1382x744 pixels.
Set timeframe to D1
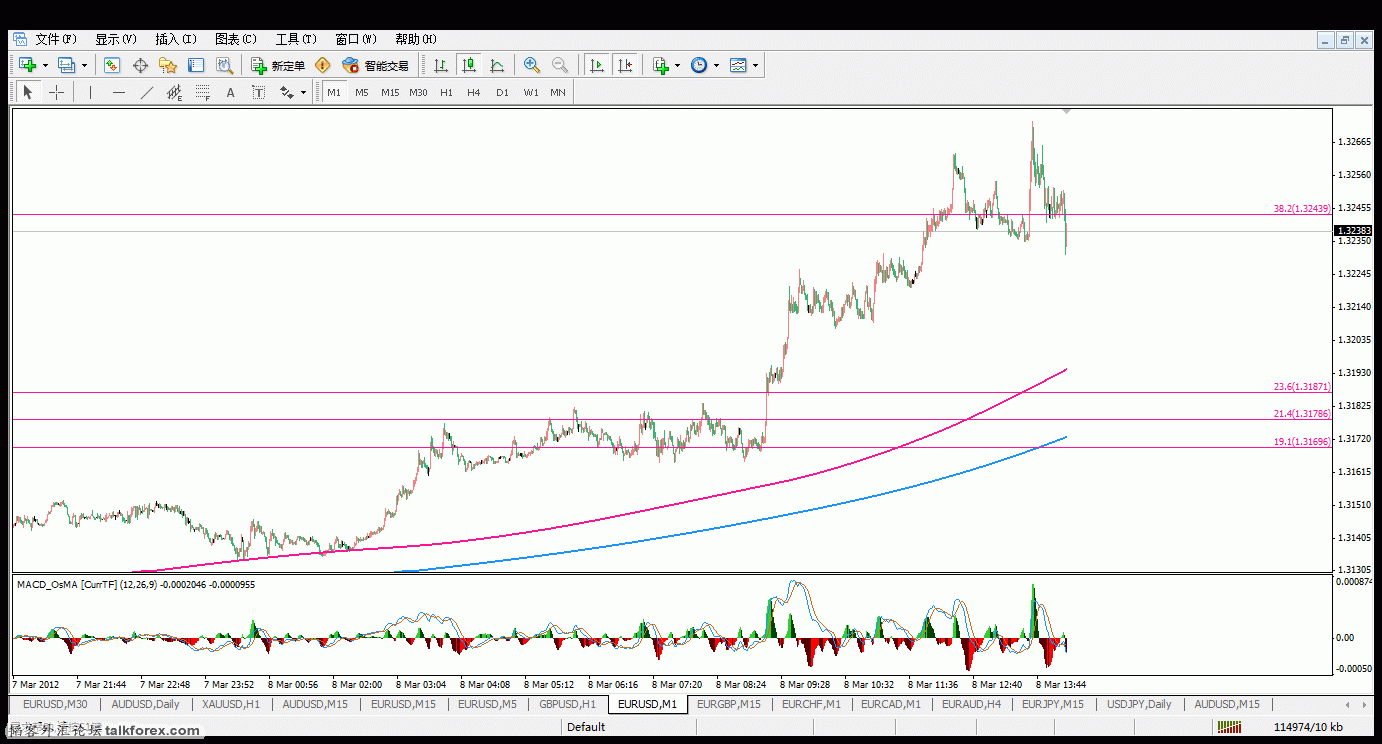[x=502, y=92]
